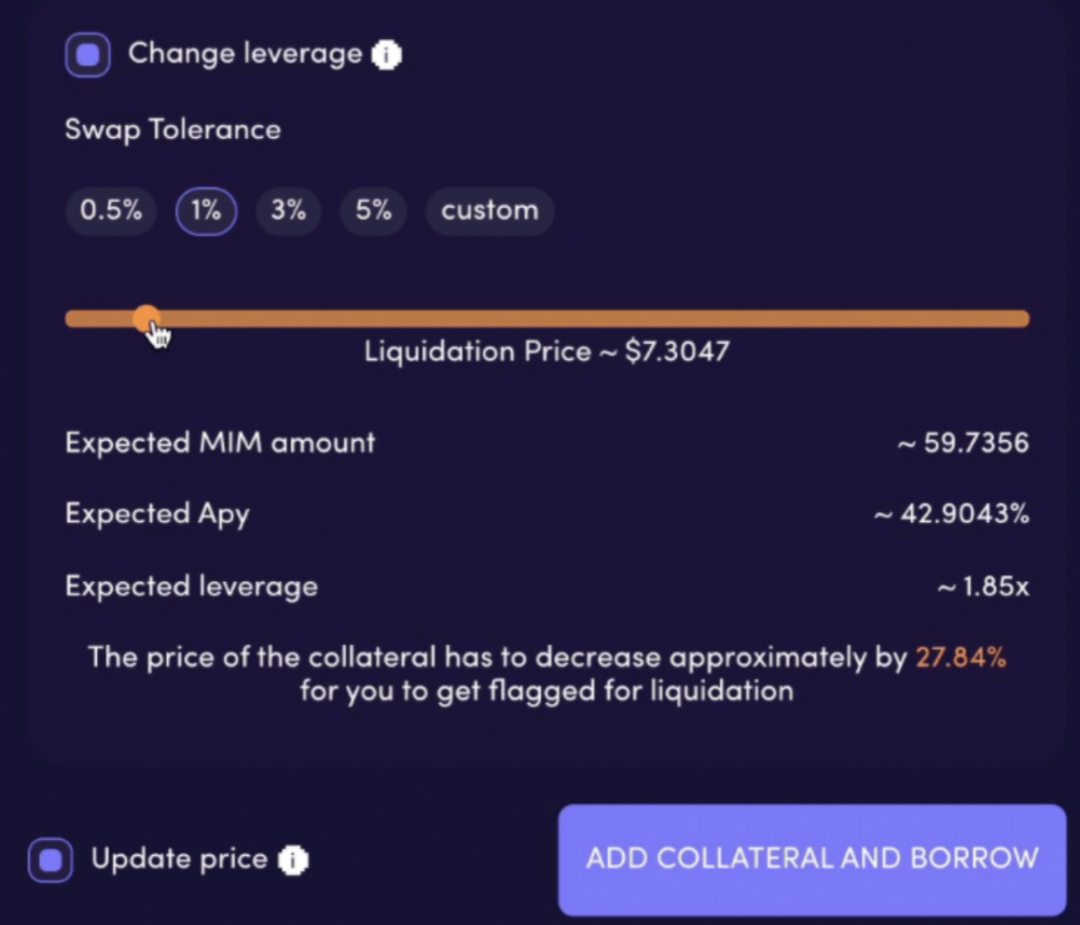Toggle the Update price checkbox

point(50,860)
